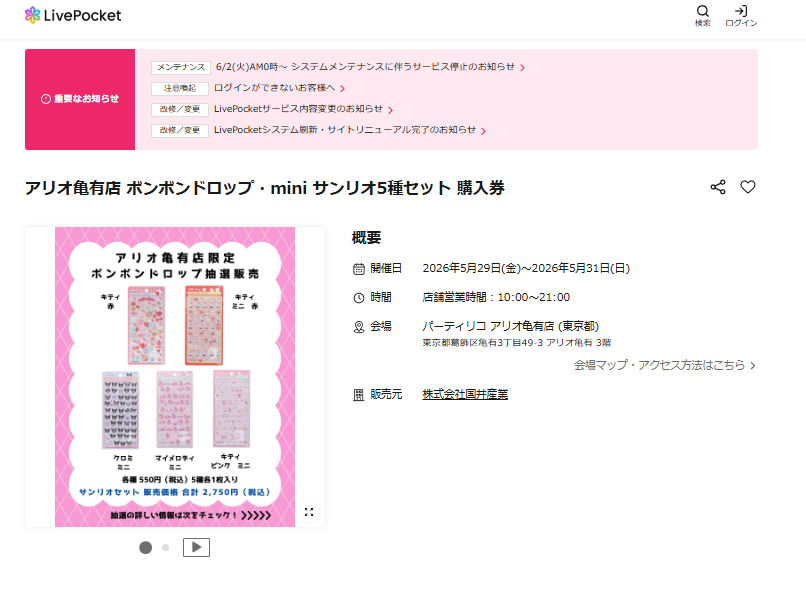Open the event poster thumbnail
The height and width of the screenshot is (591, 806).
coord(175,377)
